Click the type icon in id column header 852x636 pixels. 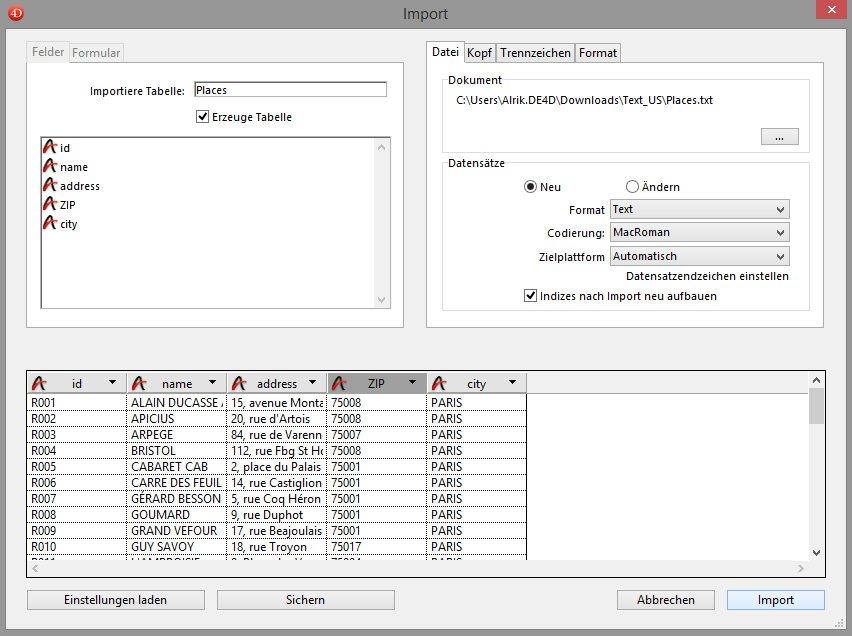pos(39,383)
